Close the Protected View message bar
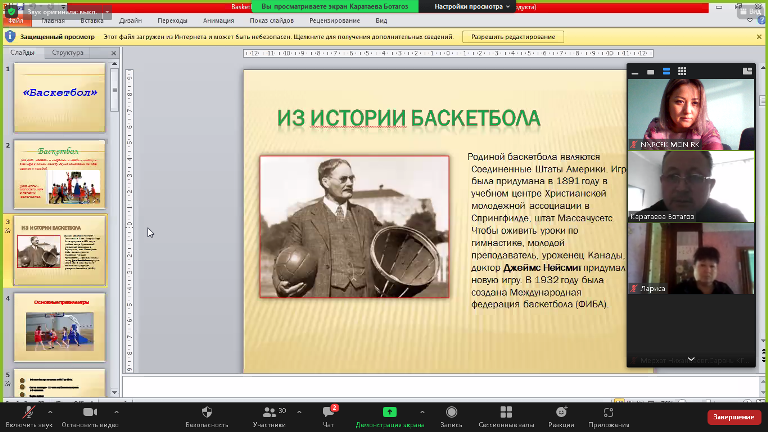 (759, 37)
